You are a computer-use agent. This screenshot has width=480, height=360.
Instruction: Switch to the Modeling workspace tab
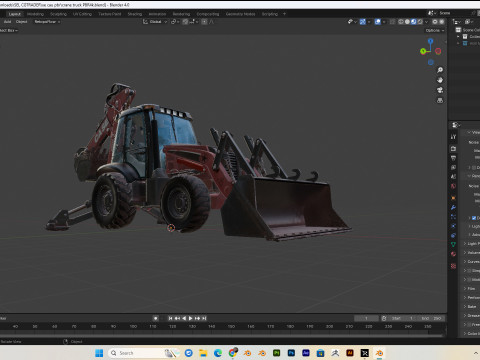pos(35,14)
